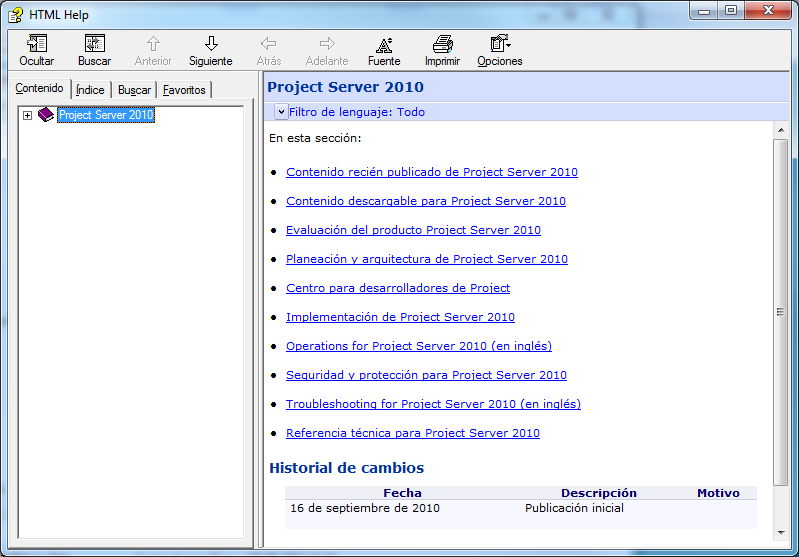
Task: Click the scroll up arrow in content pane
Action: tap(781, 130)
